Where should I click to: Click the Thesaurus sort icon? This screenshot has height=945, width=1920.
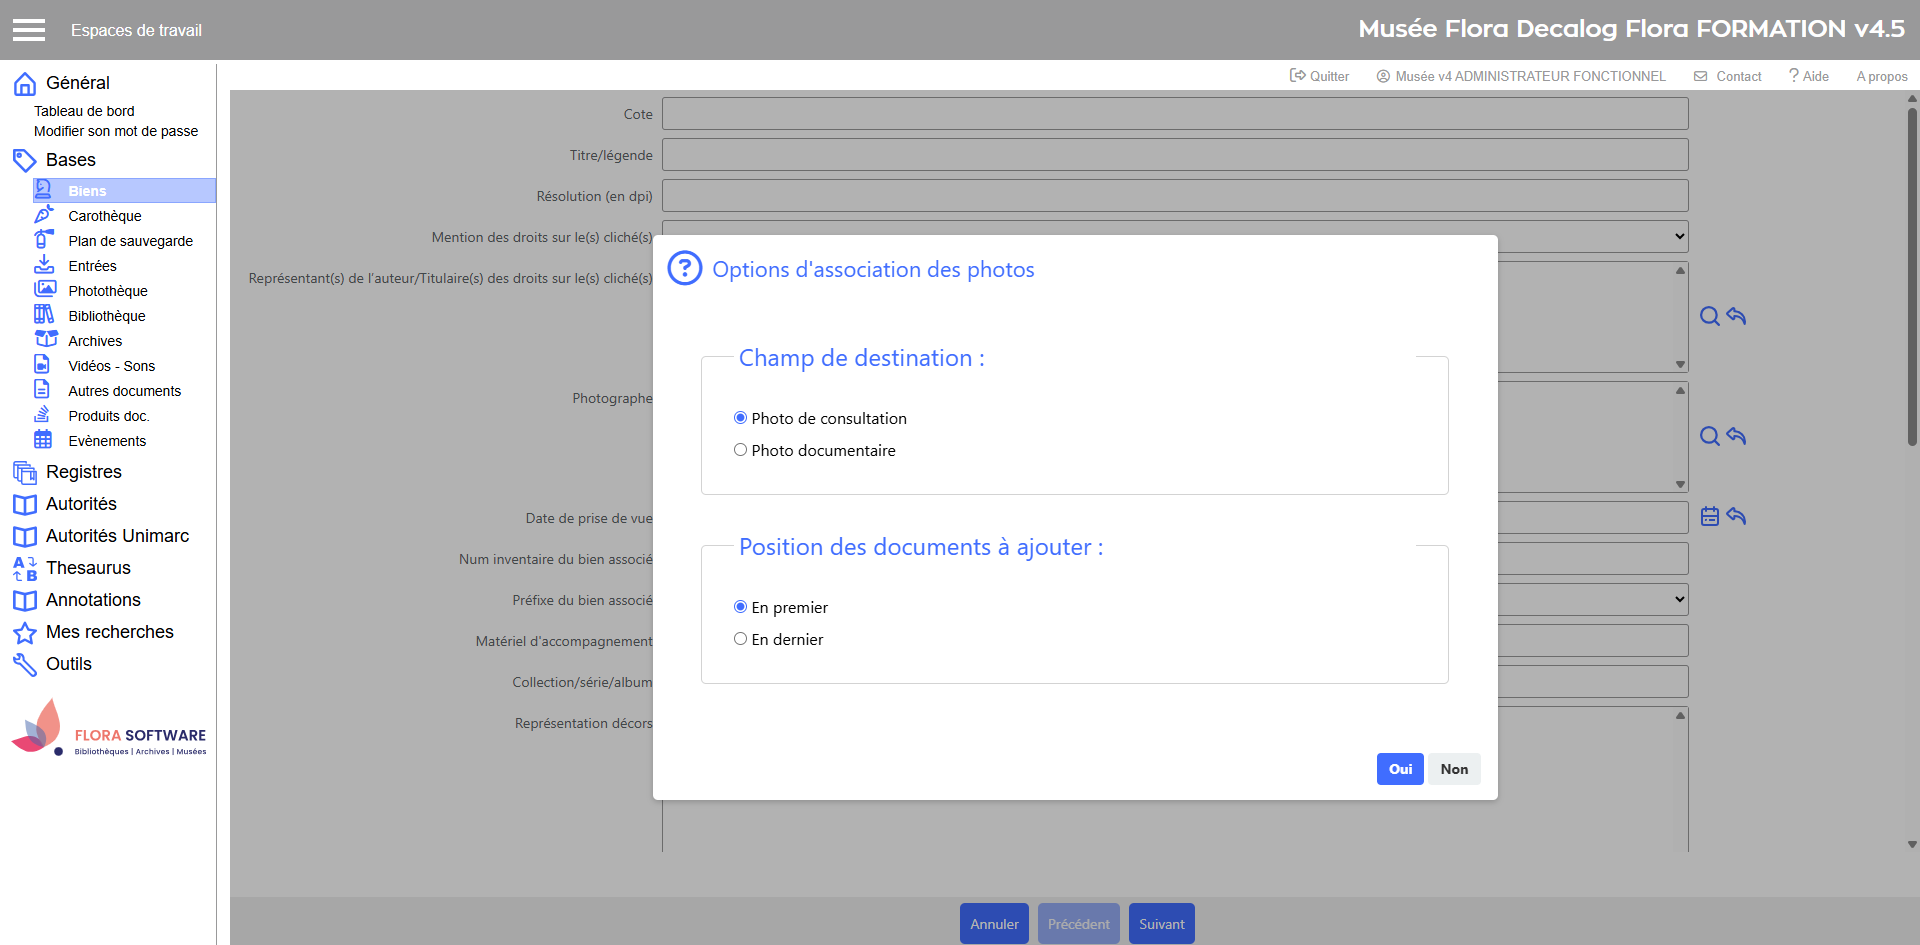(x=25, y=569)
